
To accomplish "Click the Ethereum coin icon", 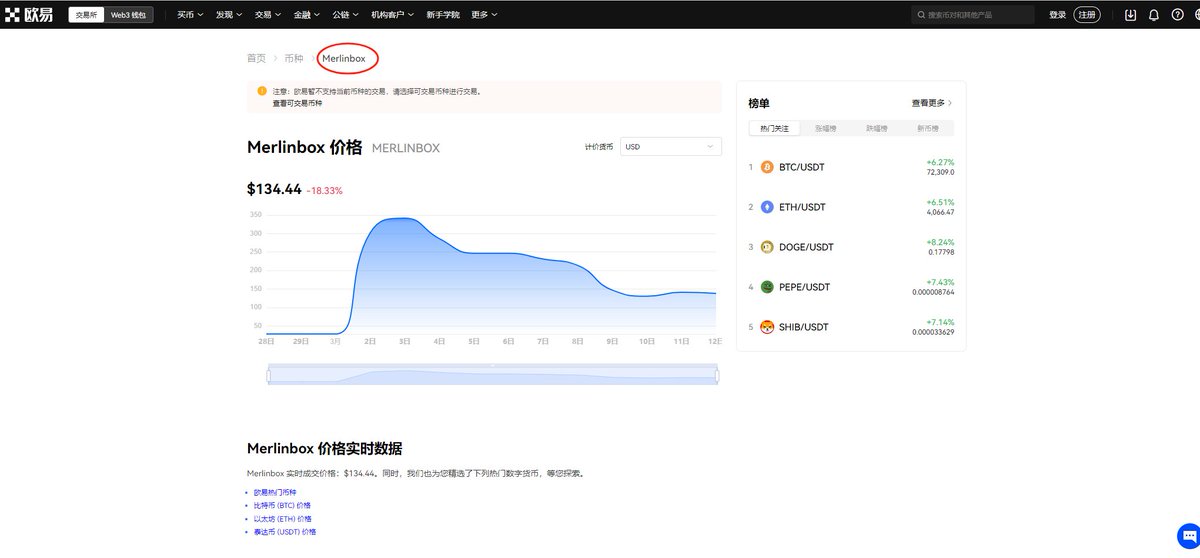I will tap(767, 207).
